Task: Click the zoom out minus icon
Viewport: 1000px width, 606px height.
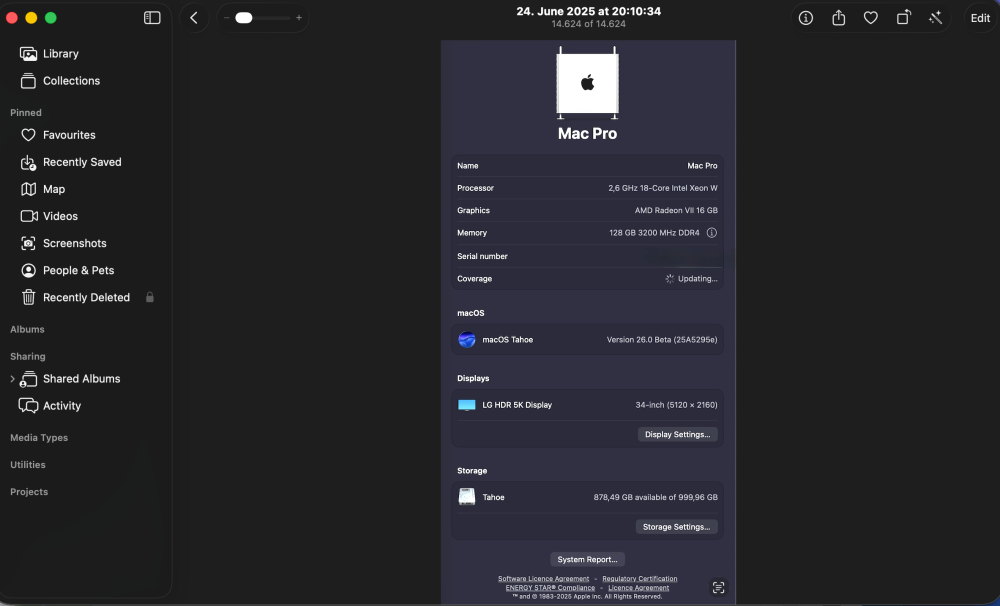Action: point(226,18)
